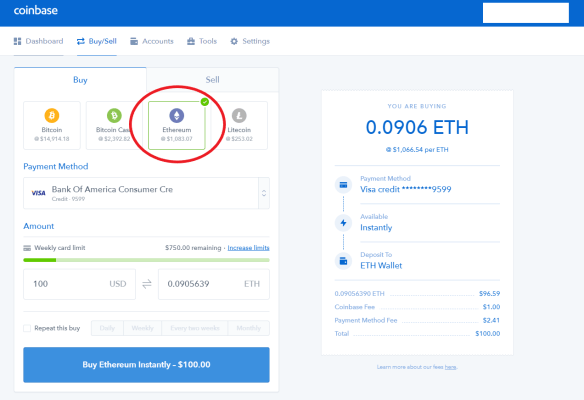Click Buy Ethereum Instantly - $100.00 button
Image resolution: width=584 pixels, height=400 pixels.
coord(146,365)
